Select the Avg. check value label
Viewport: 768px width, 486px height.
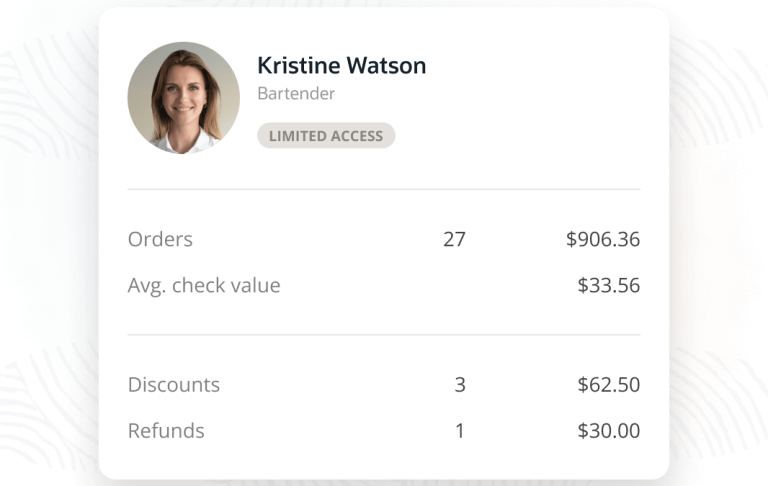204,286
